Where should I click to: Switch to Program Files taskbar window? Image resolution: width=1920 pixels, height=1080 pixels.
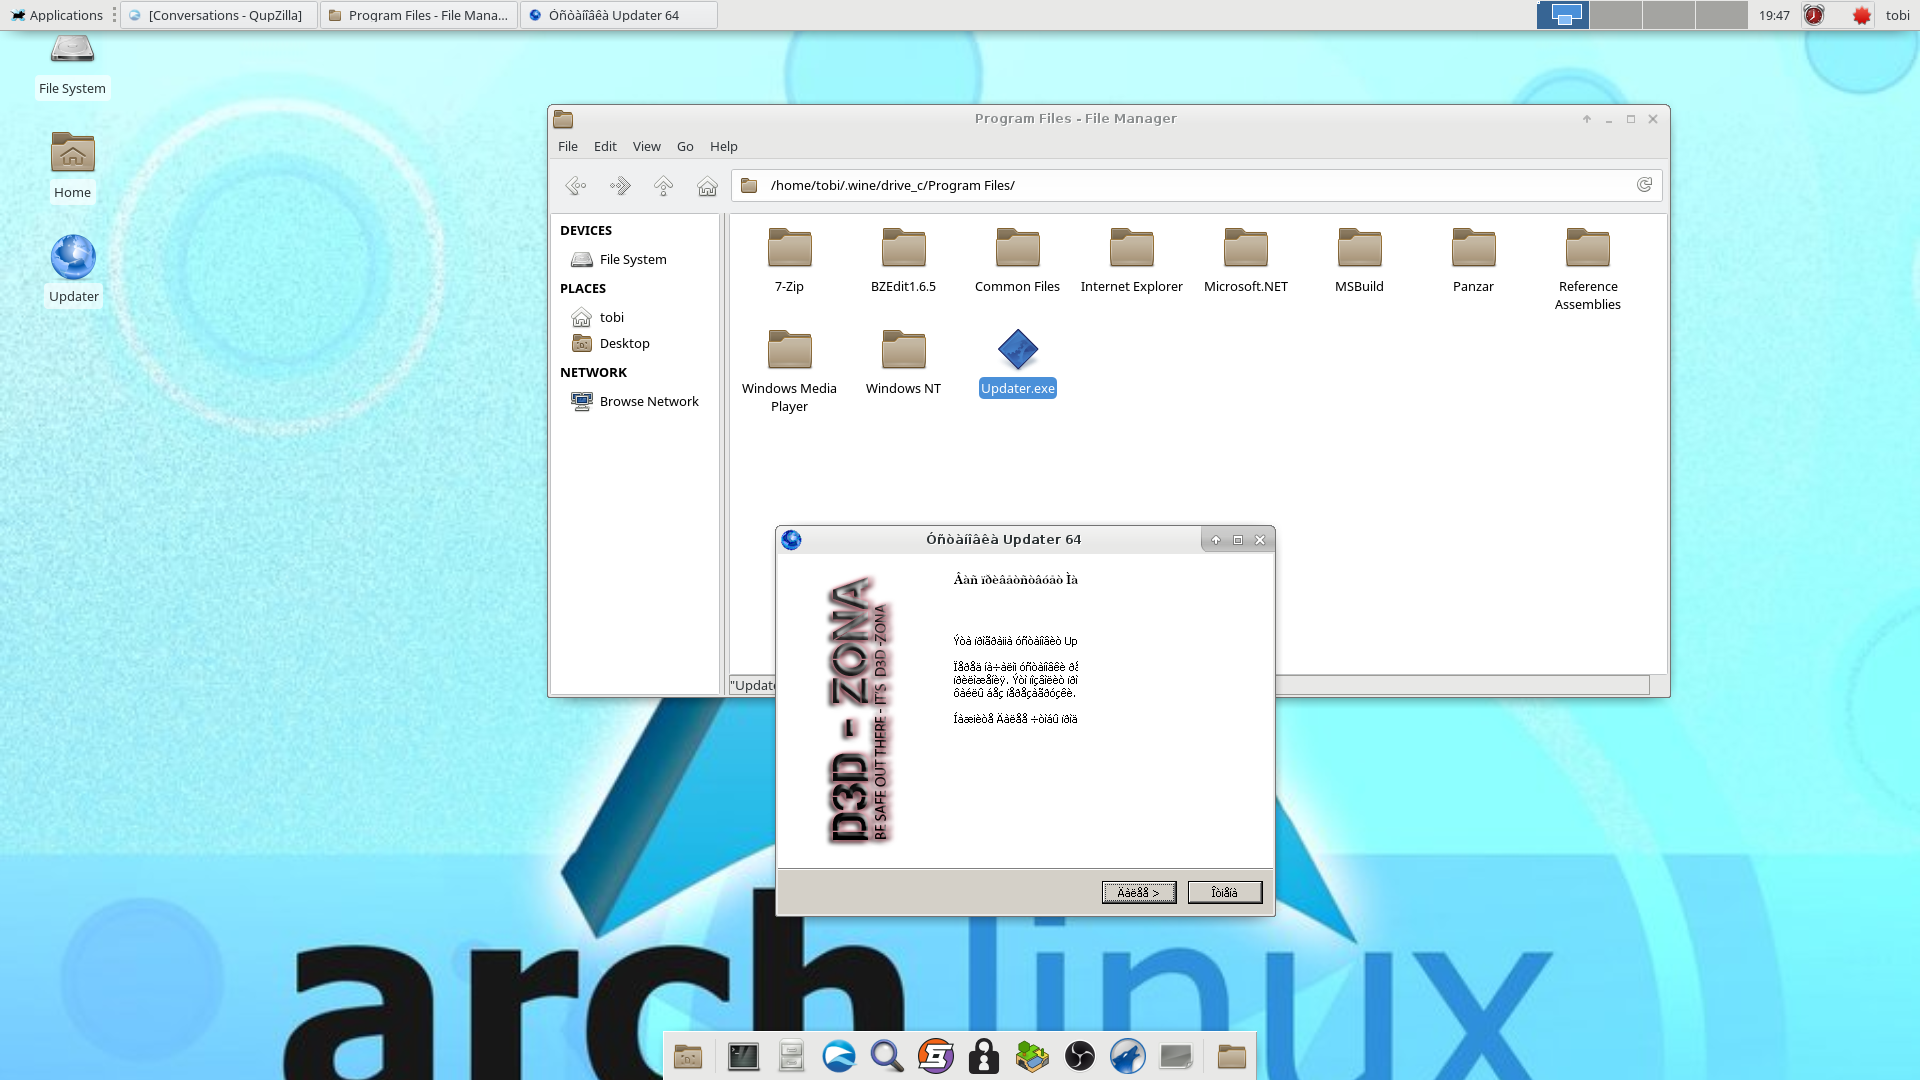419,15
